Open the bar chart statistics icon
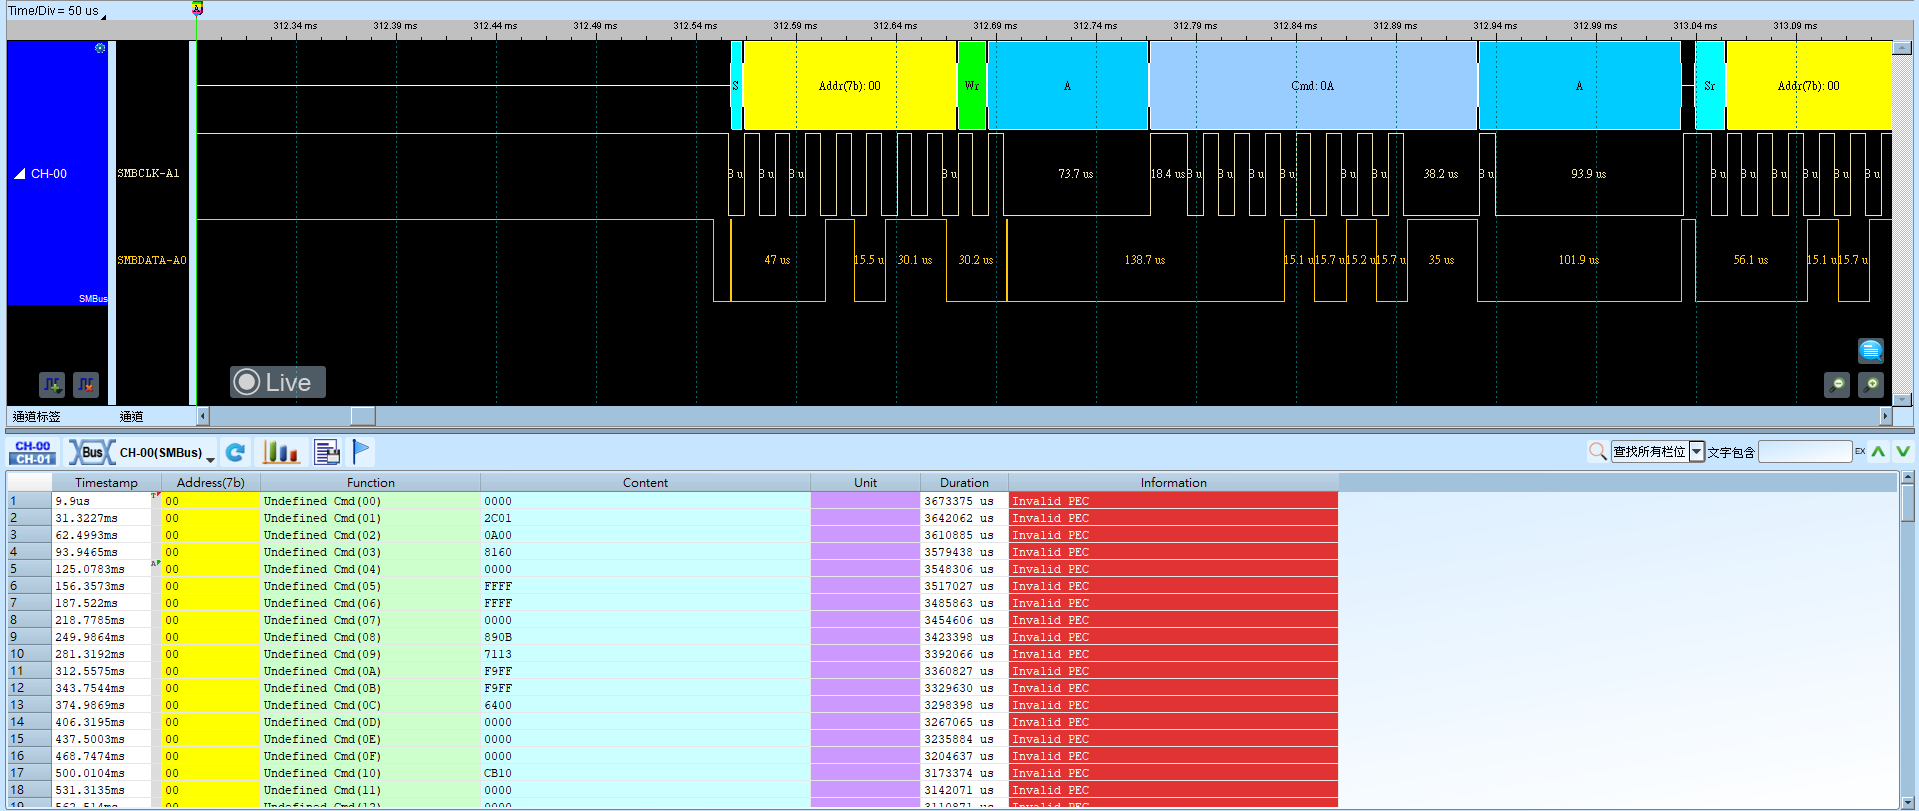The image size is (1919, 811). click(281, 453)
